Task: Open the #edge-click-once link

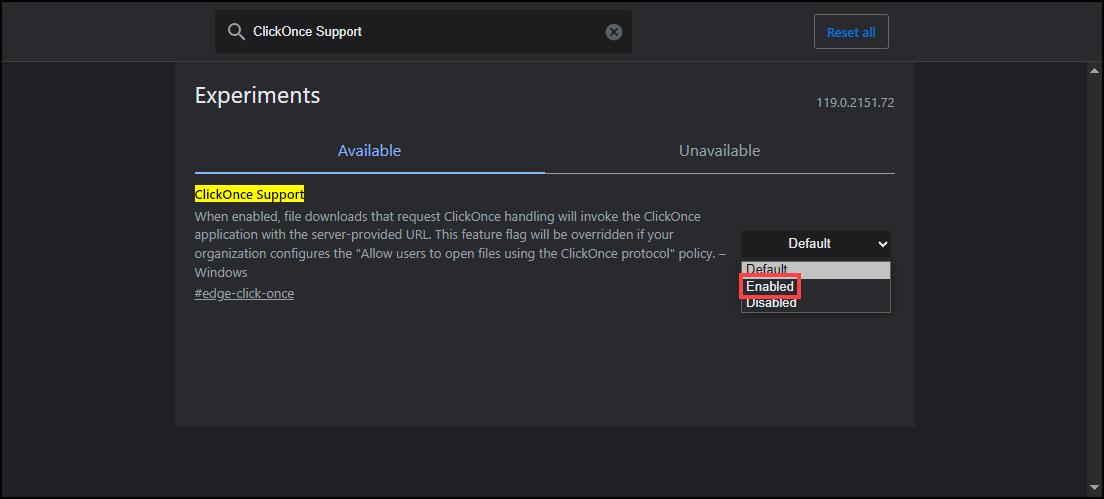Action: tap(244, 293)
